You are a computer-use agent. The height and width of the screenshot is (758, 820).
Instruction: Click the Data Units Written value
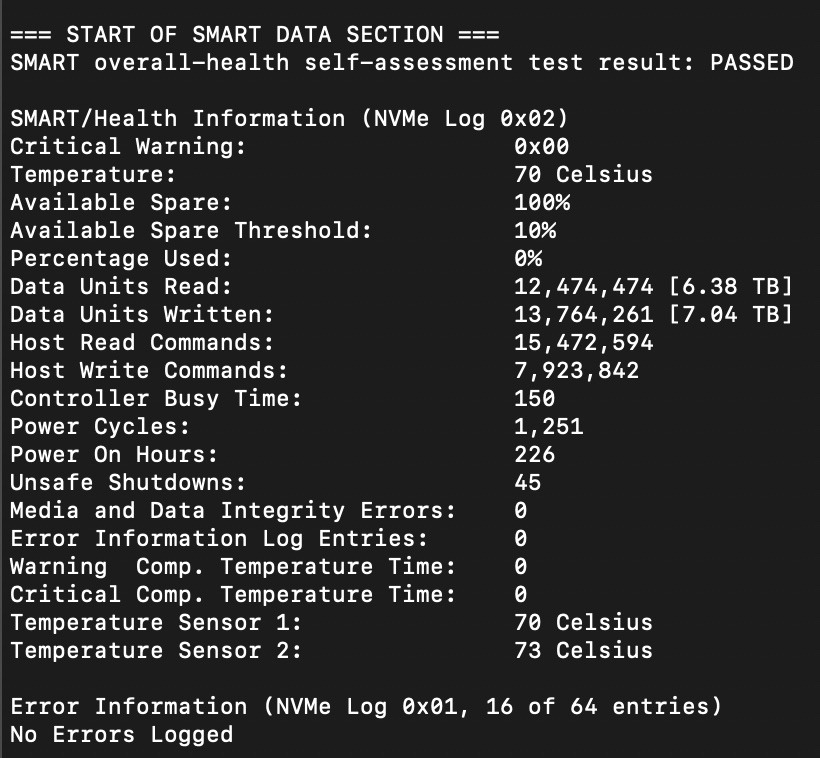[652, 315]
